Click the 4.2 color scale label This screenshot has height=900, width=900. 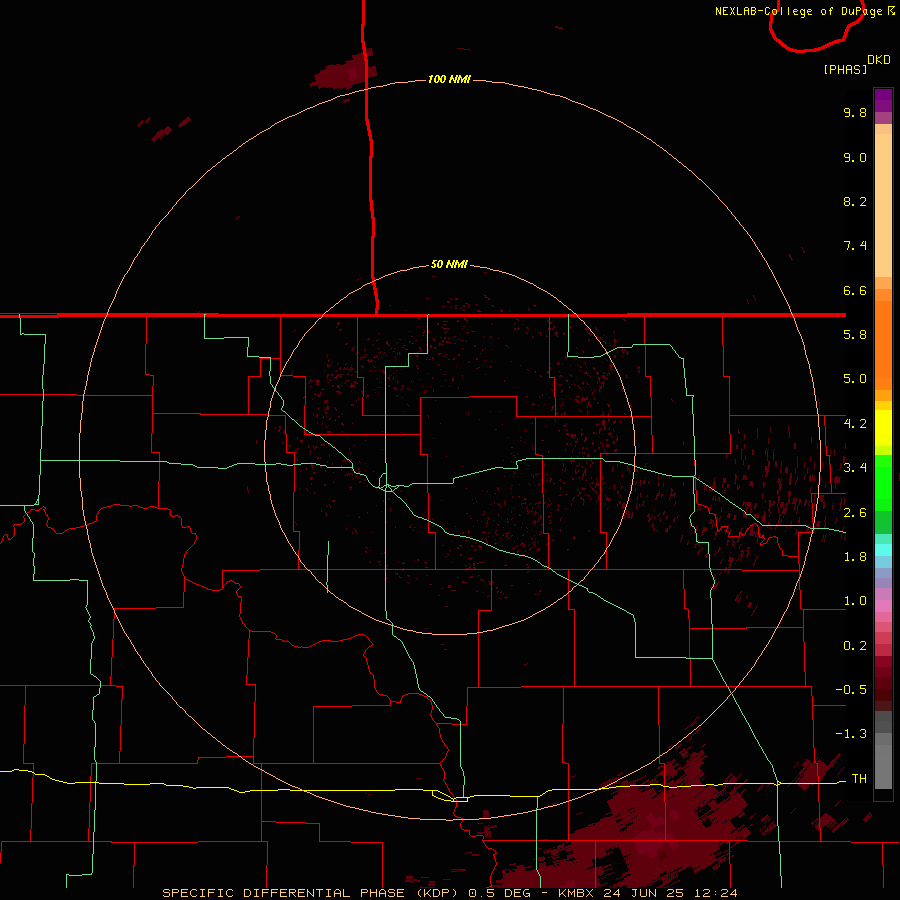[x=855, y=424]
